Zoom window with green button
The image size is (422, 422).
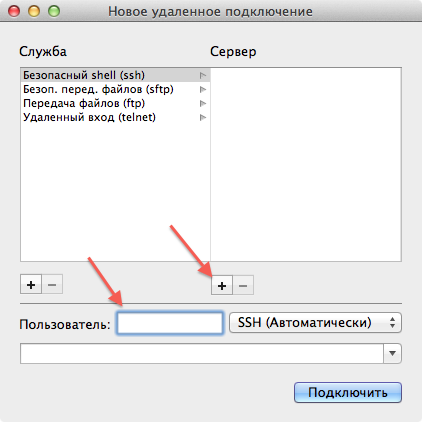click(54, 11)
